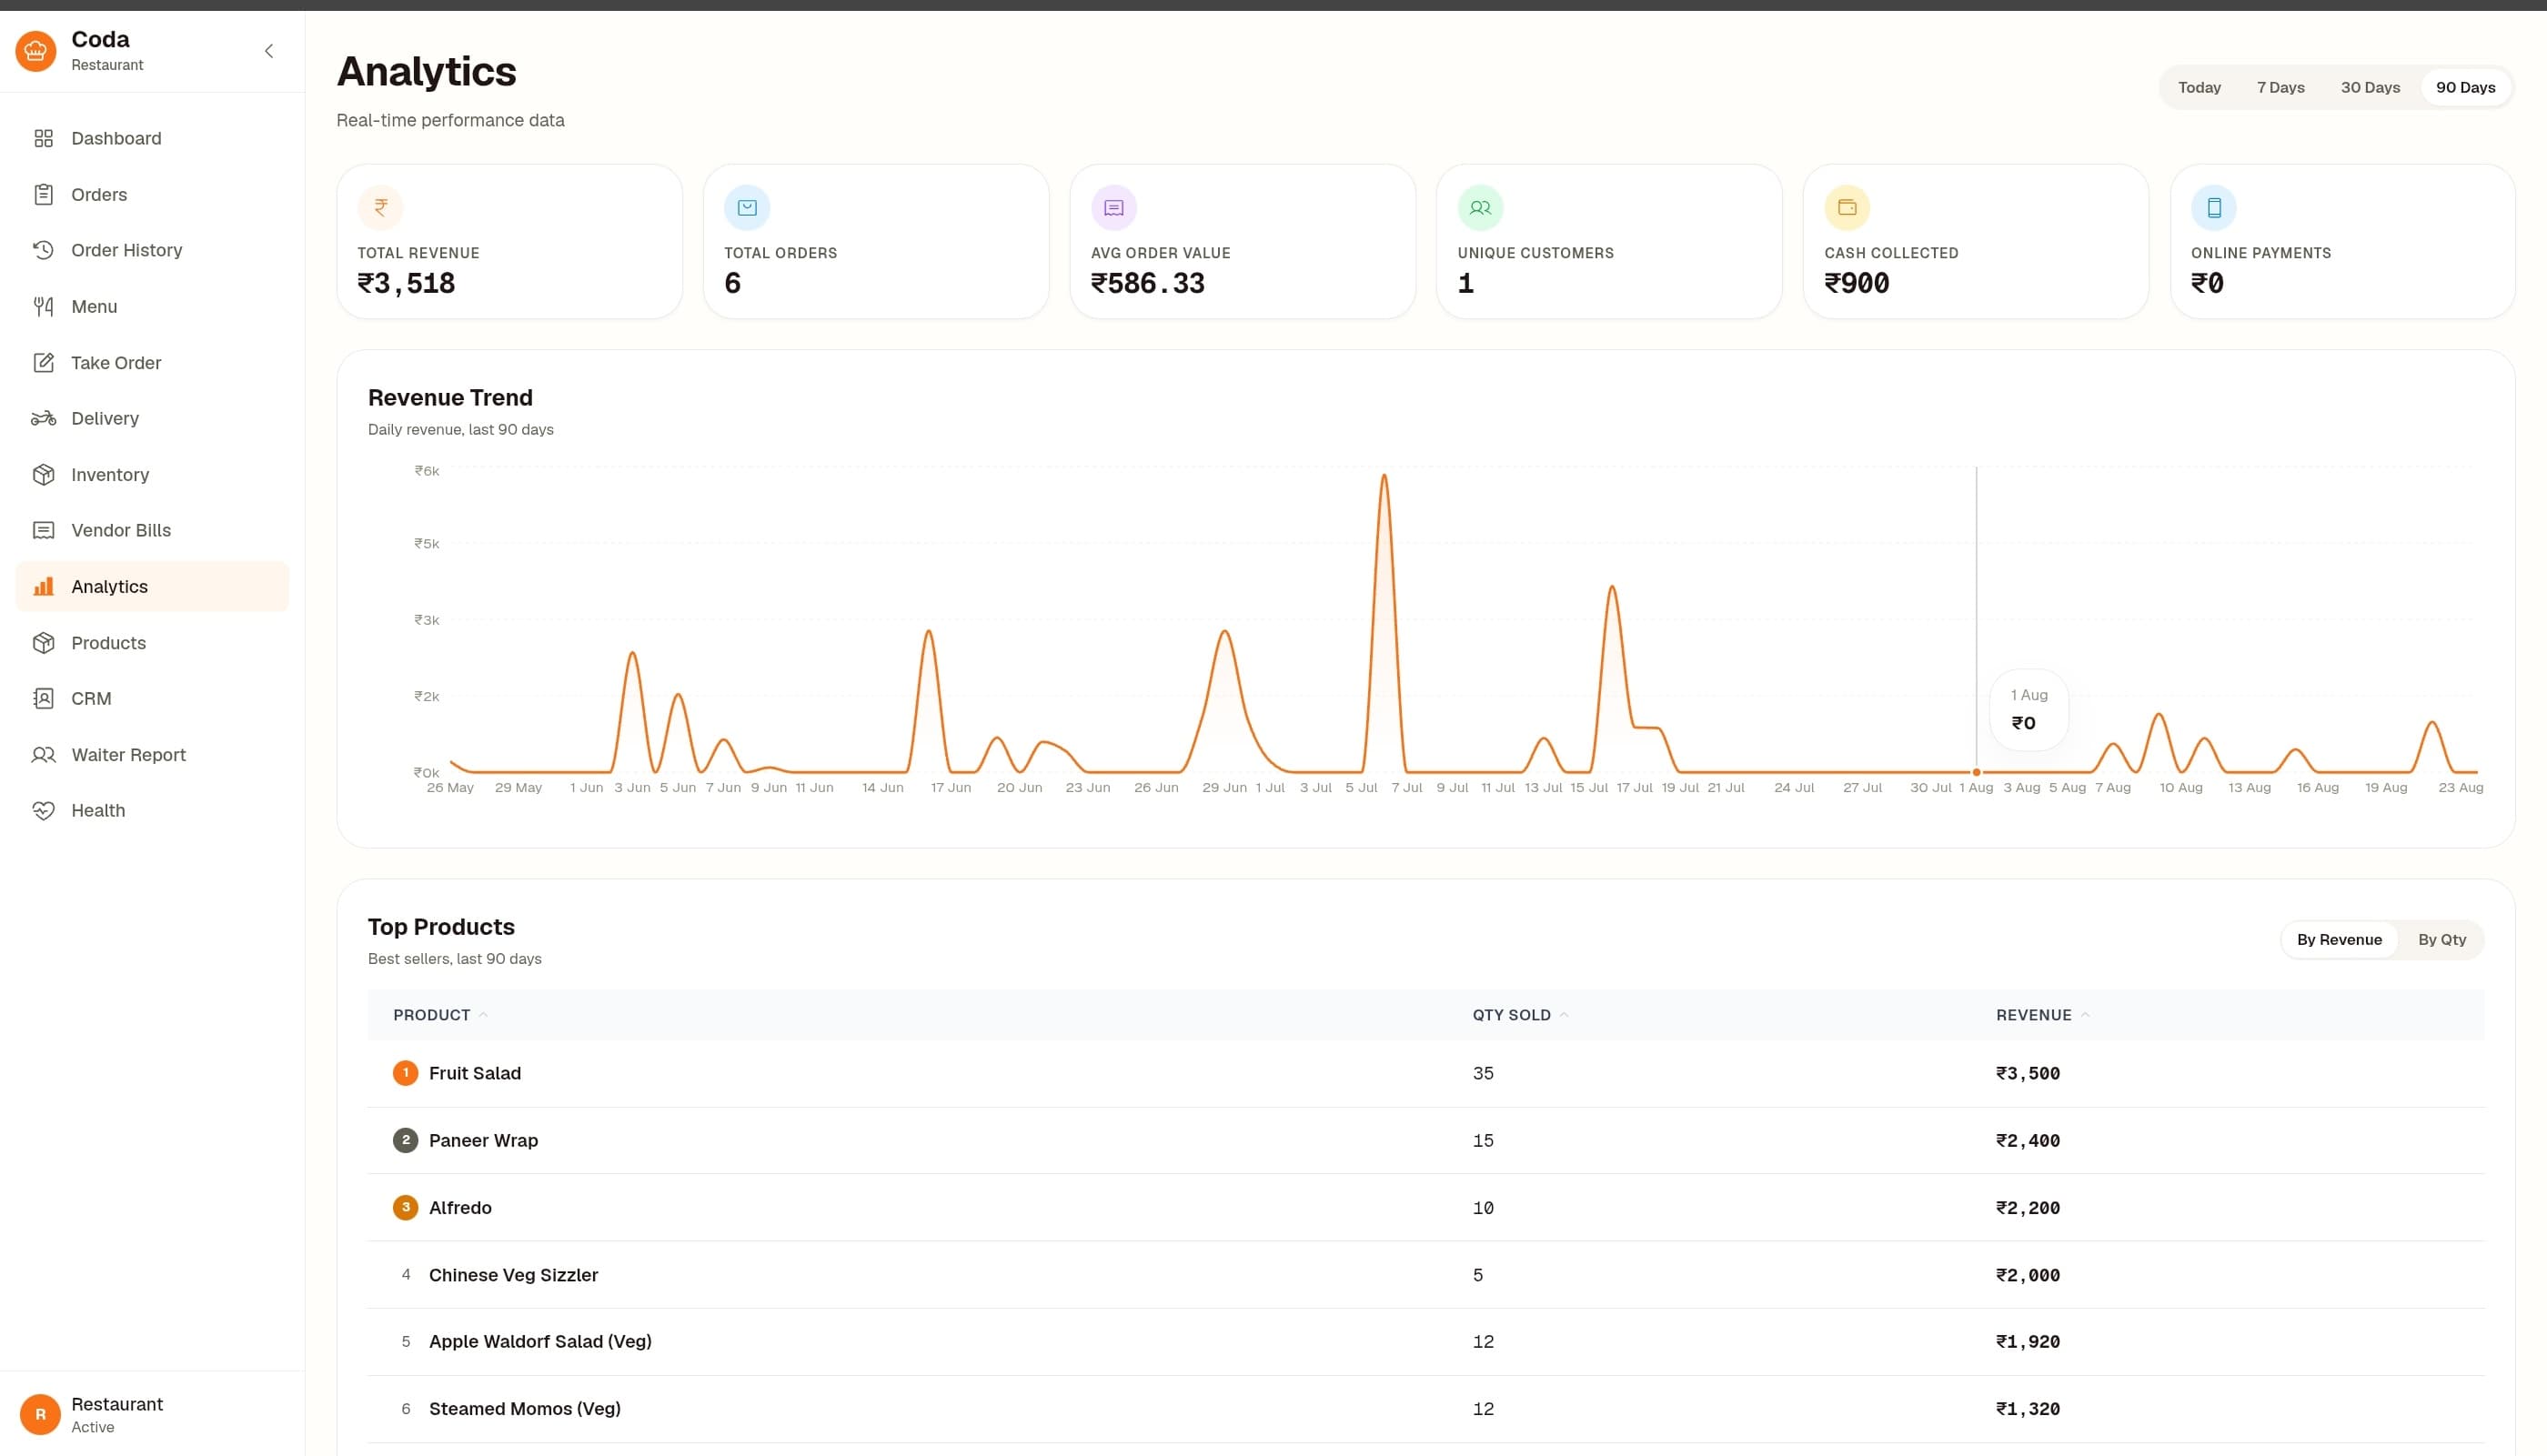2547x1456 pixels.
Task: Click the Health heartbeat icon
Action: 43,810
